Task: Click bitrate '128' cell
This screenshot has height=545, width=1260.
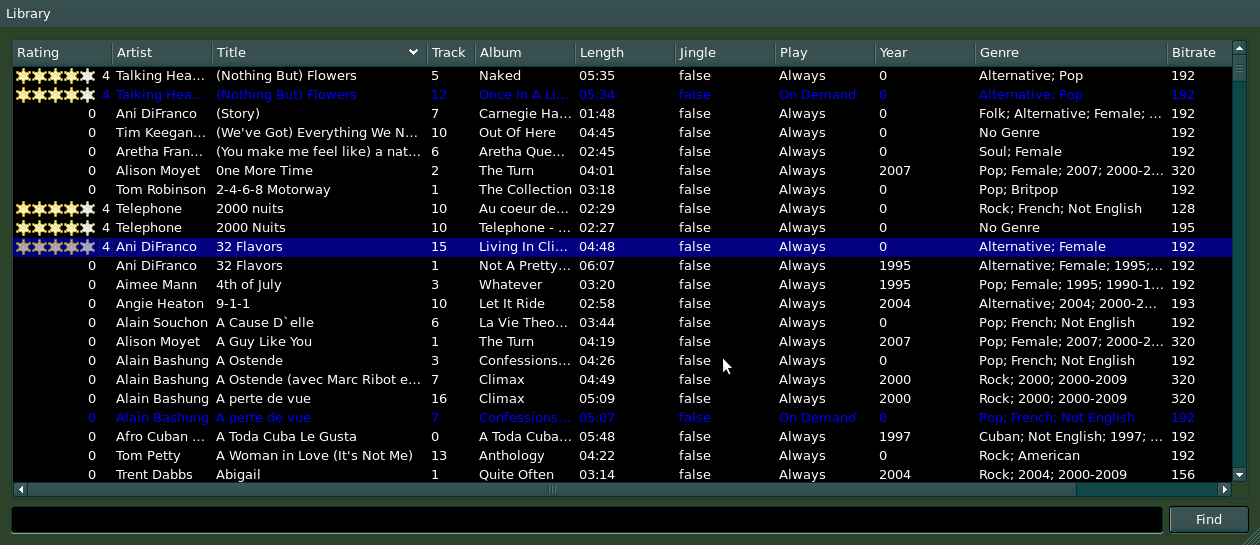Action: pyautogui.click(x=1183, y=209)
